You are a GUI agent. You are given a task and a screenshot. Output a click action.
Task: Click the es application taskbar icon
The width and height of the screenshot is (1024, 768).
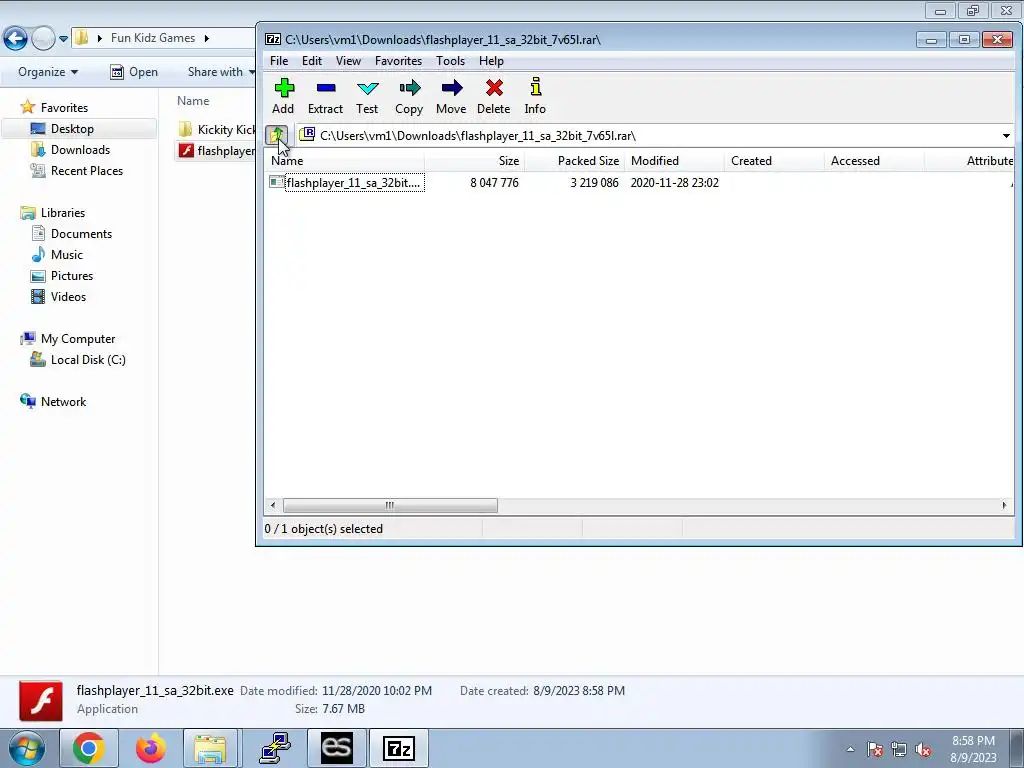point(336,748)
